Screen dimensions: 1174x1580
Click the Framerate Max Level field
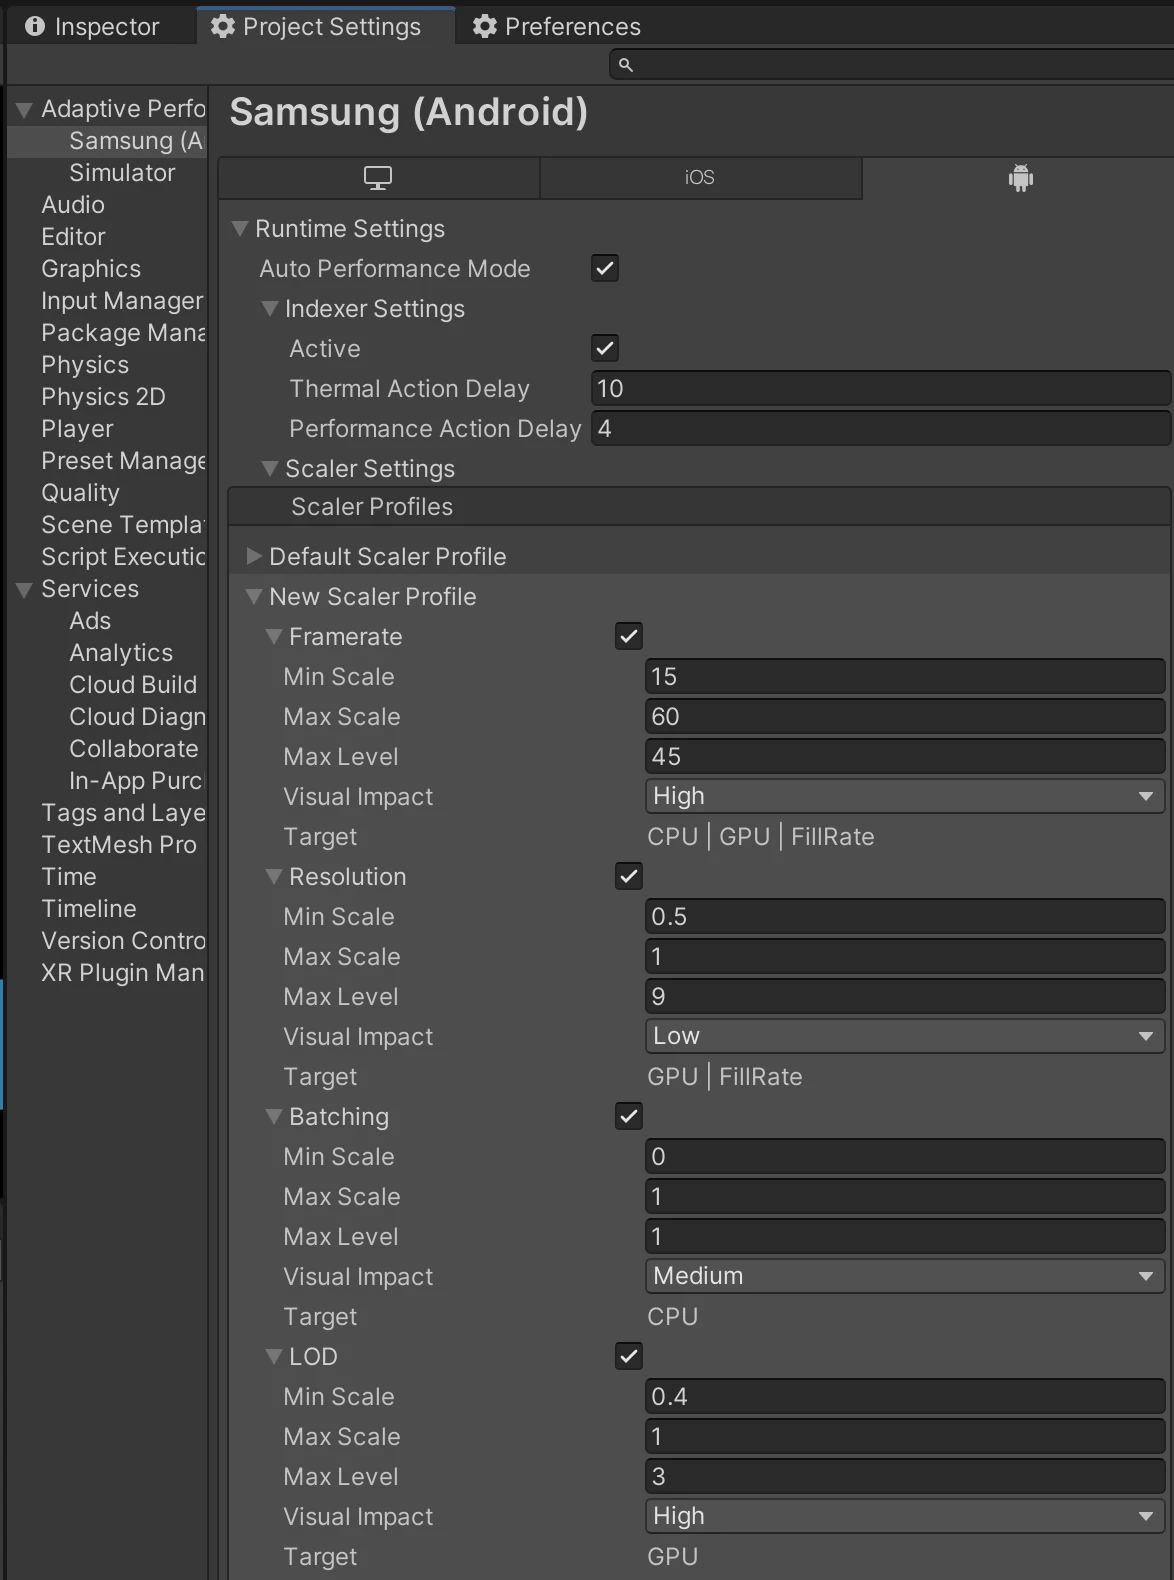pos(905,756)
